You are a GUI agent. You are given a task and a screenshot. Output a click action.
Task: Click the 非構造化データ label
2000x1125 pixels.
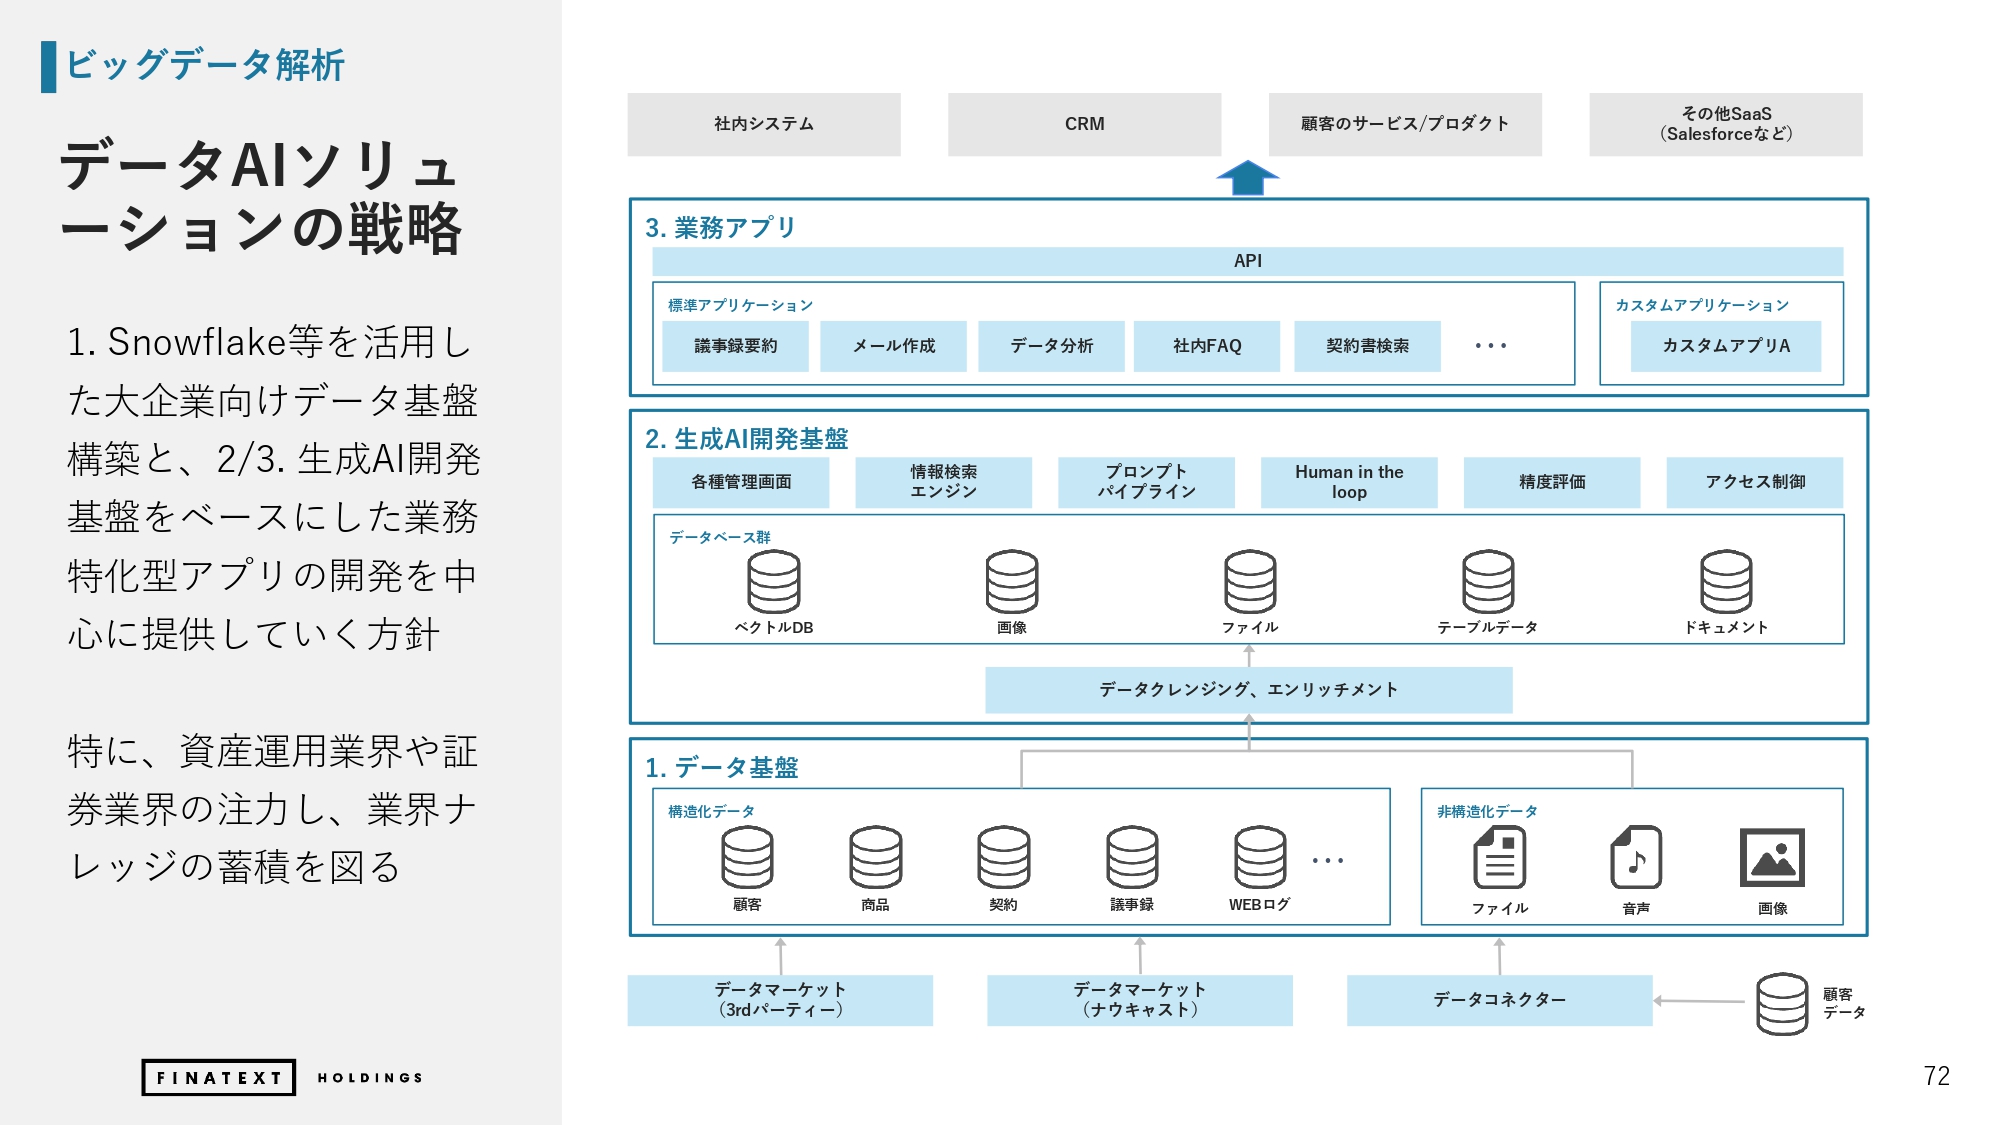(1487, 811)
